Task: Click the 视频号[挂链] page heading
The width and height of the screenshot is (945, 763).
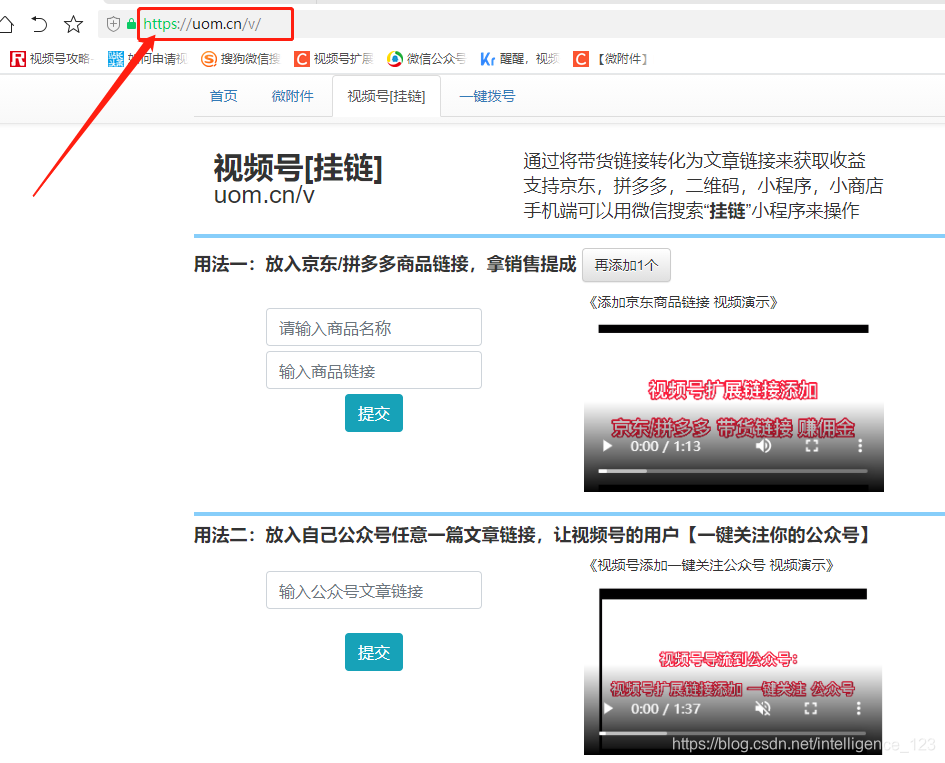Action: (x=298, y=168)
